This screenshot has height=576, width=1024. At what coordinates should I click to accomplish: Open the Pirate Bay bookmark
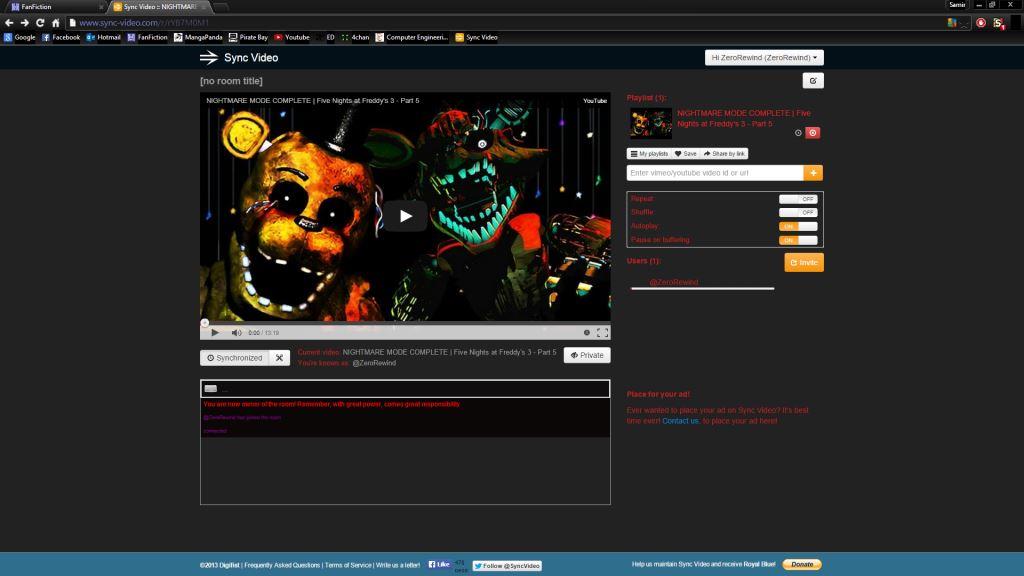tap(248, 37)
